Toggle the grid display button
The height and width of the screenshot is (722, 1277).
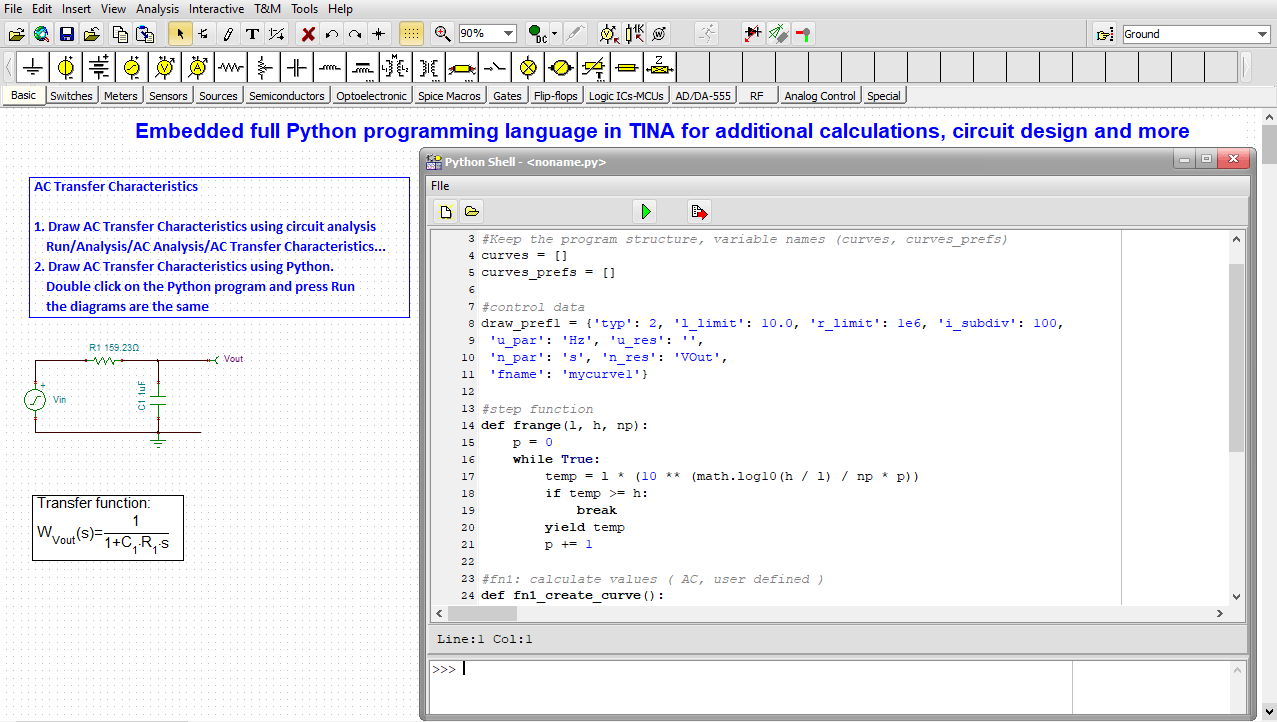pos(411,34)
